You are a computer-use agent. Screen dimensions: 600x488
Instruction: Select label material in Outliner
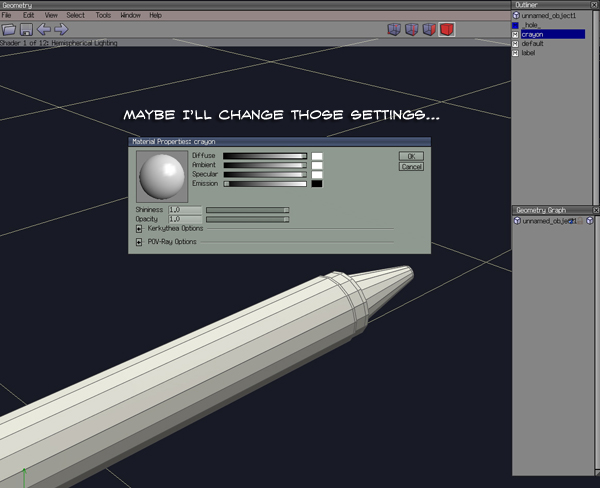[x=528, y=53]
